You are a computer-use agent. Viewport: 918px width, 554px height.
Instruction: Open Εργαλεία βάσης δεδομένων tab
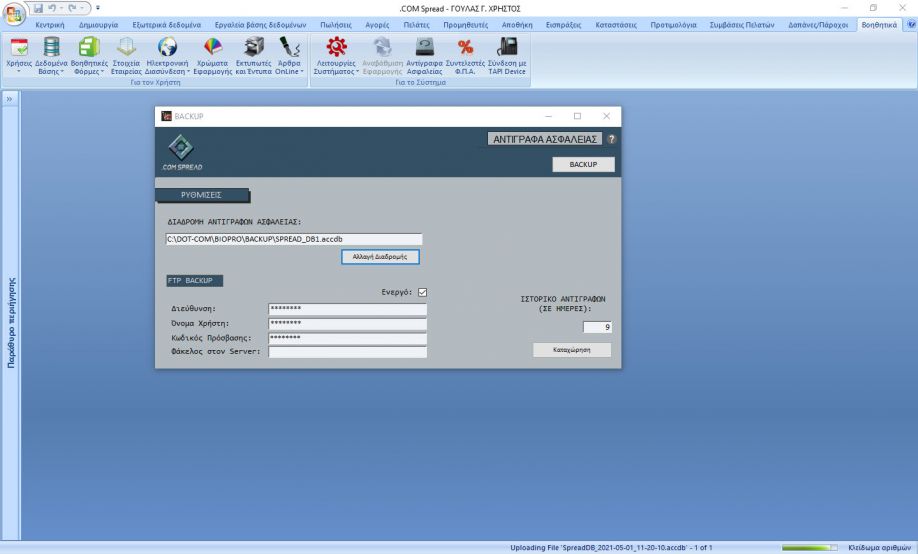(261, 25)
